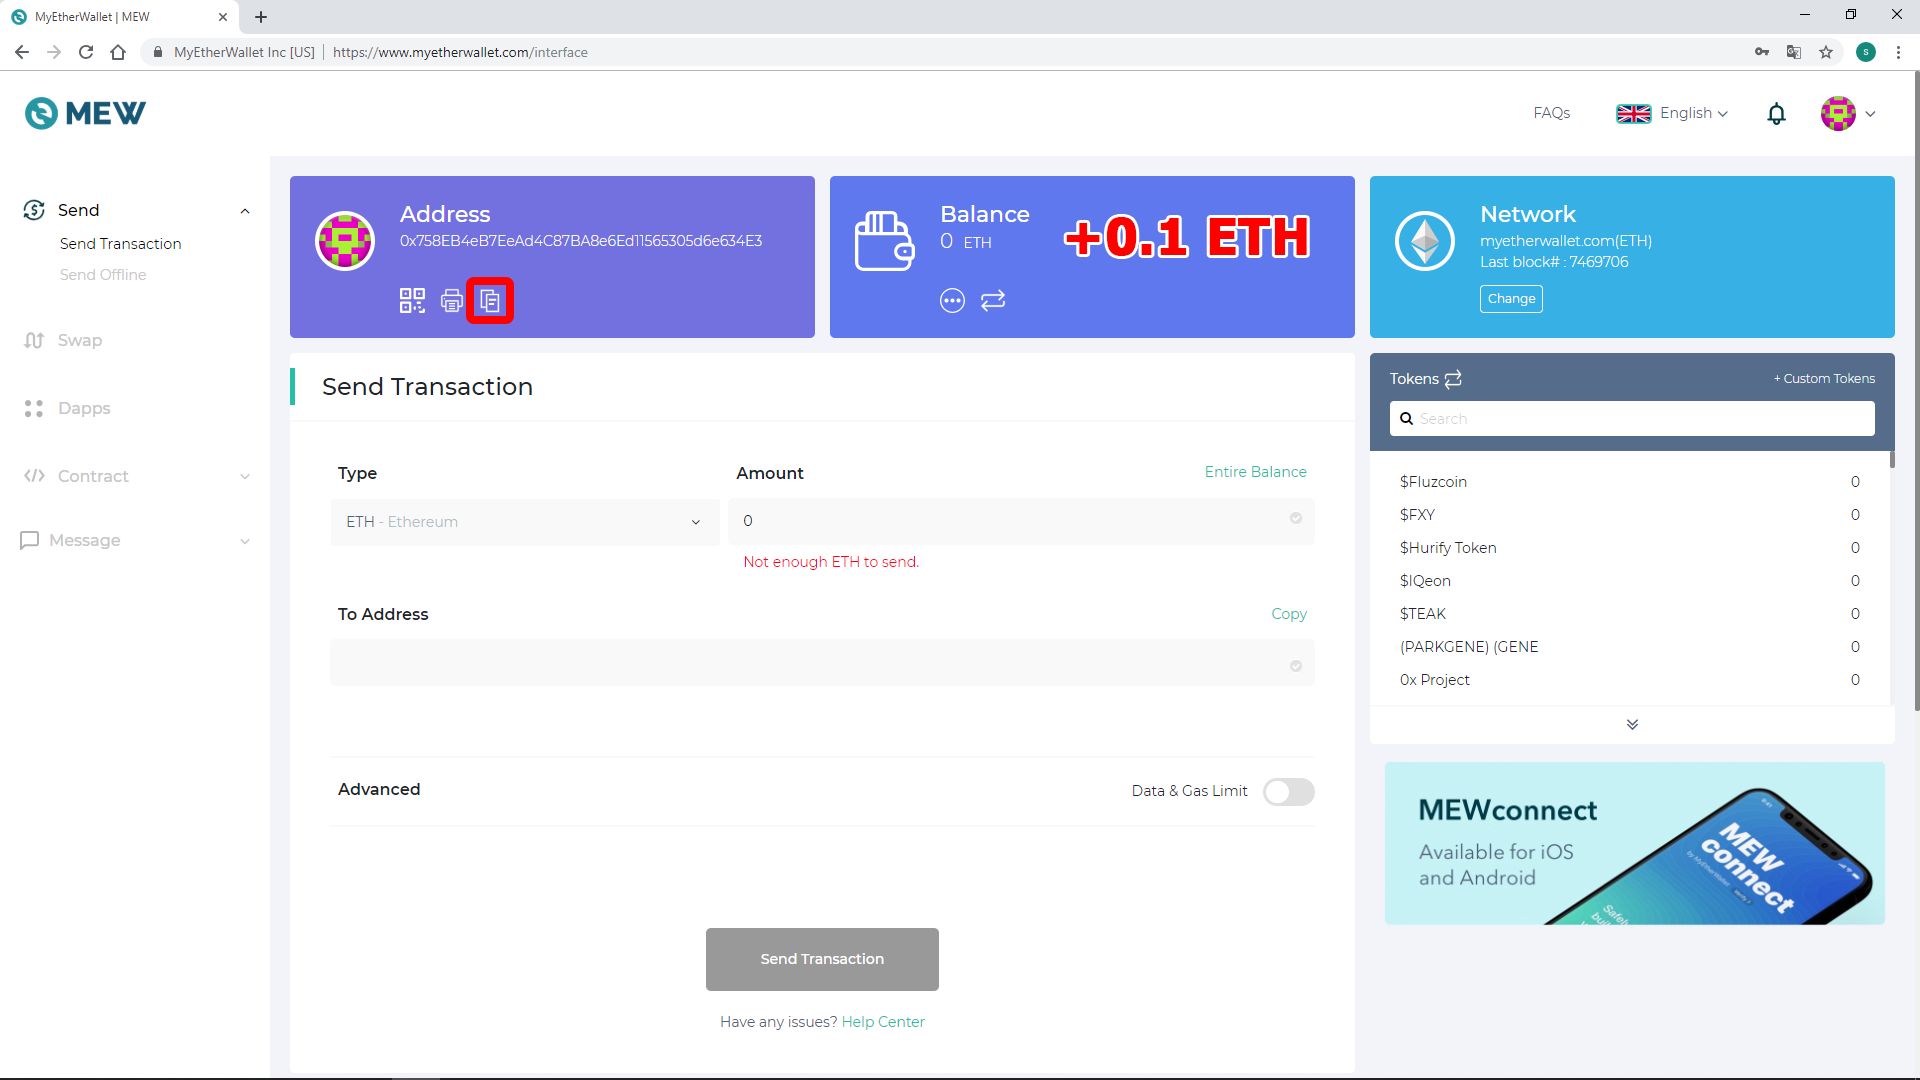Select the $TEAK token row
The height and width of the screenshot is (1080, 1920).
1630,614
